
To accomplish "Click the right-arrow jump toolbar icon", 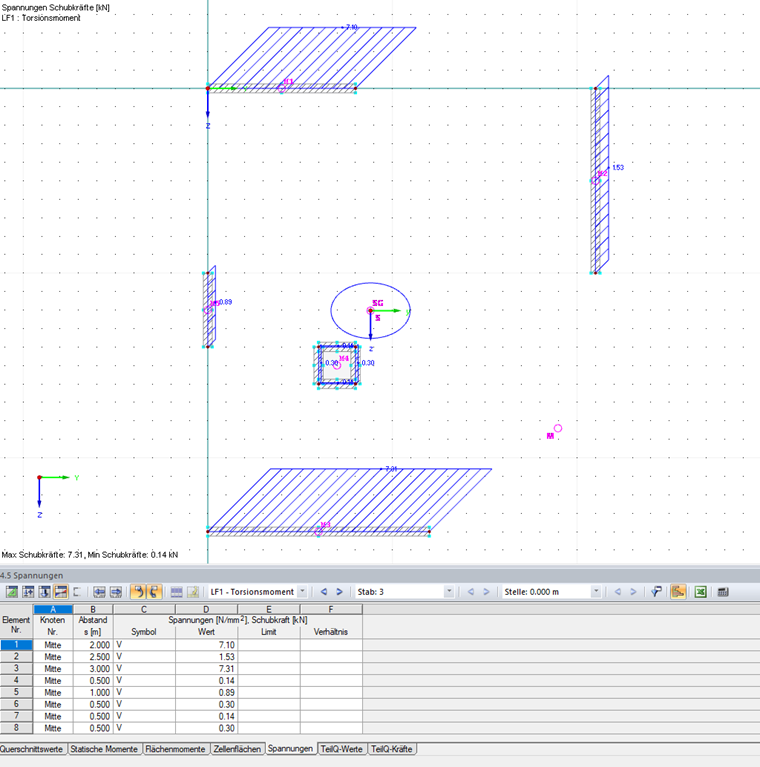I will (116, 592).
